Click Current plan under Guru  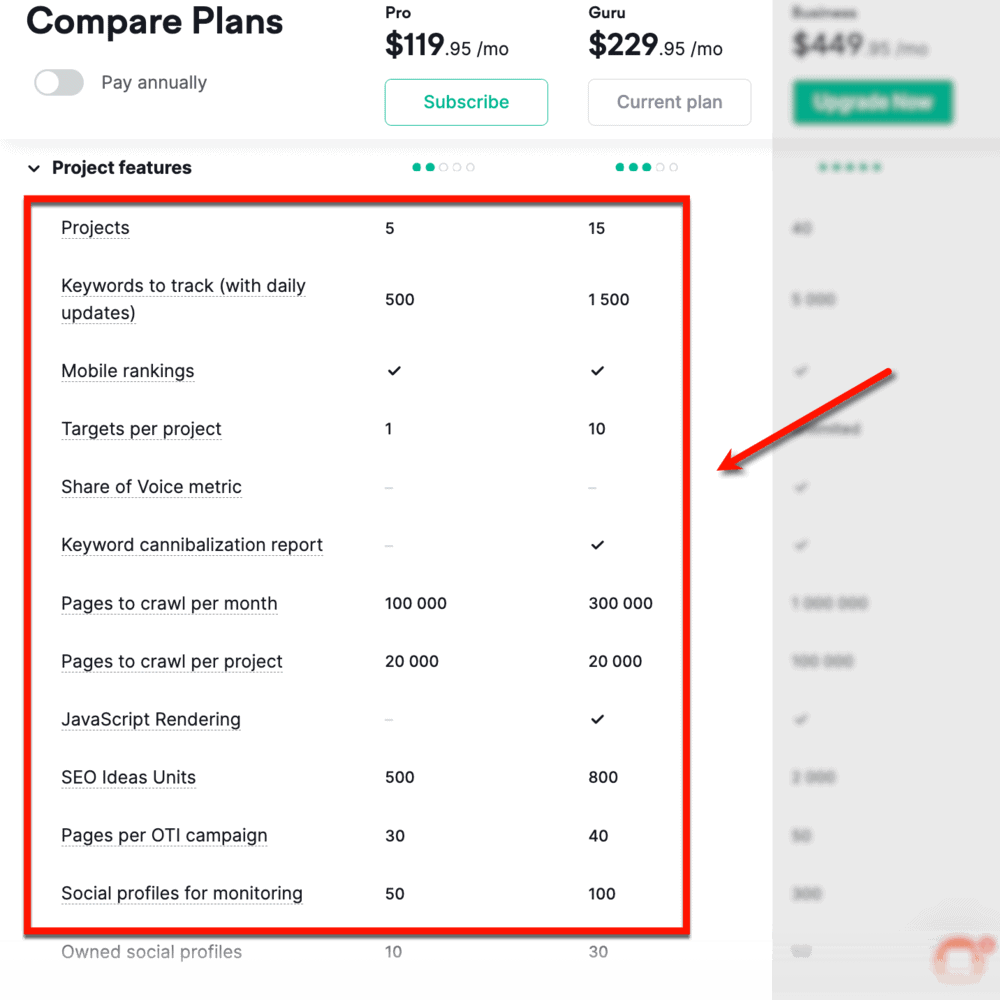(x=669, y=102)
